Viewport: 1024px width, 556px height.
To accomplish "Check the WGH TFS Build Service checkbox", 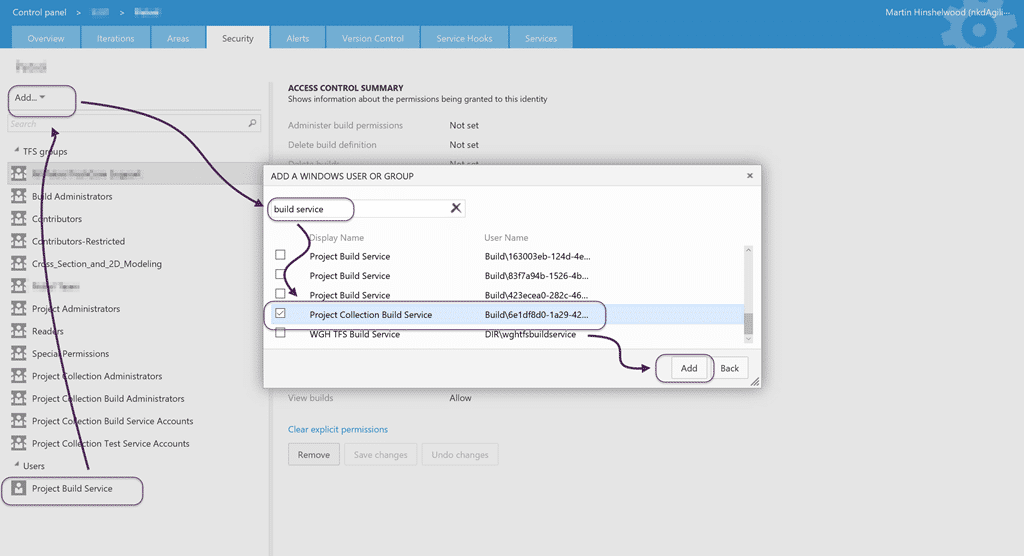I will [280, 333].
